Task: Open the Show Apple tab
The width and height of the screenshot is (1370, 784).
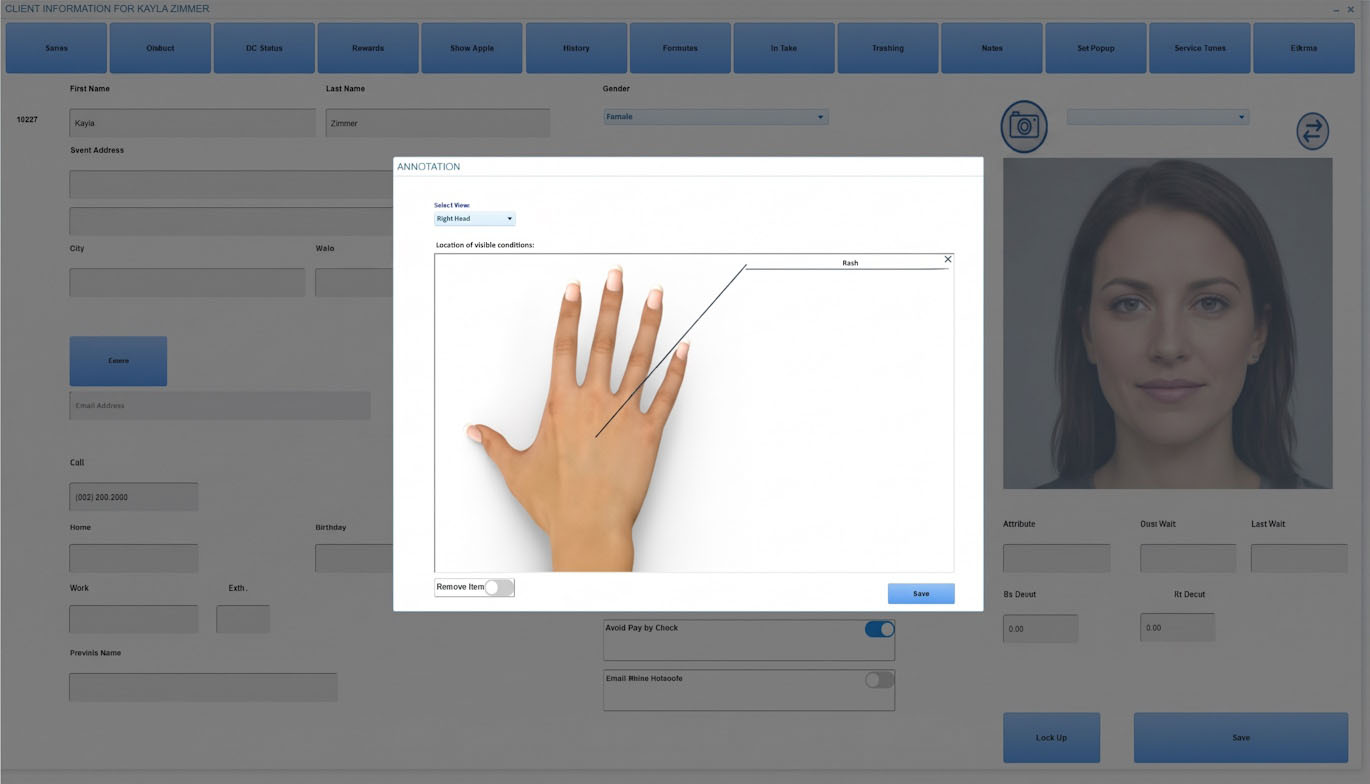Action: pos(472,48)
